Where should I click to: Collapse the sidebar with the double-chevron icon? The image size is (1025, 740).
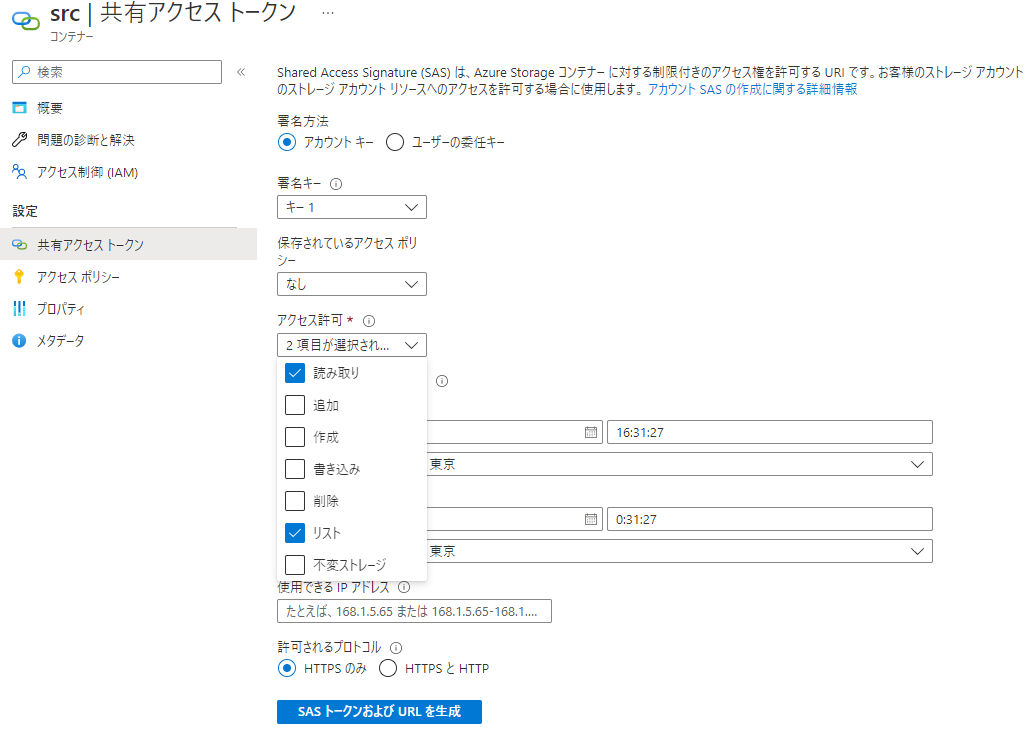click(x=241, y=72)
